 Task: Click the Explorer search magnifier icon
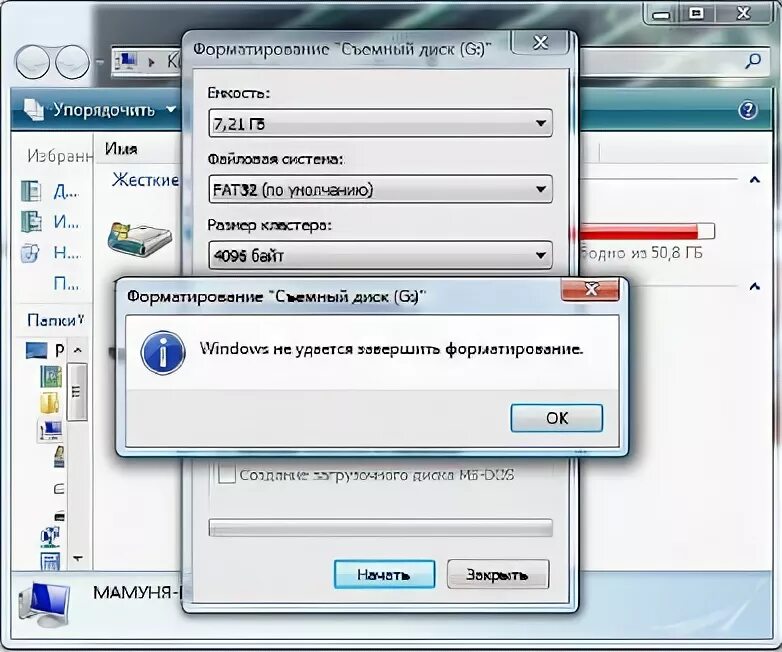tap(753, 61)
